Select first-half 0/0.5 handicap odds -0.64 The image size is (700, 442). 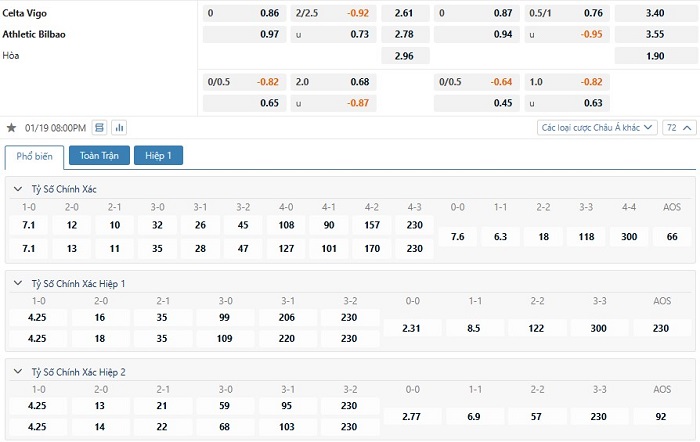477,82
